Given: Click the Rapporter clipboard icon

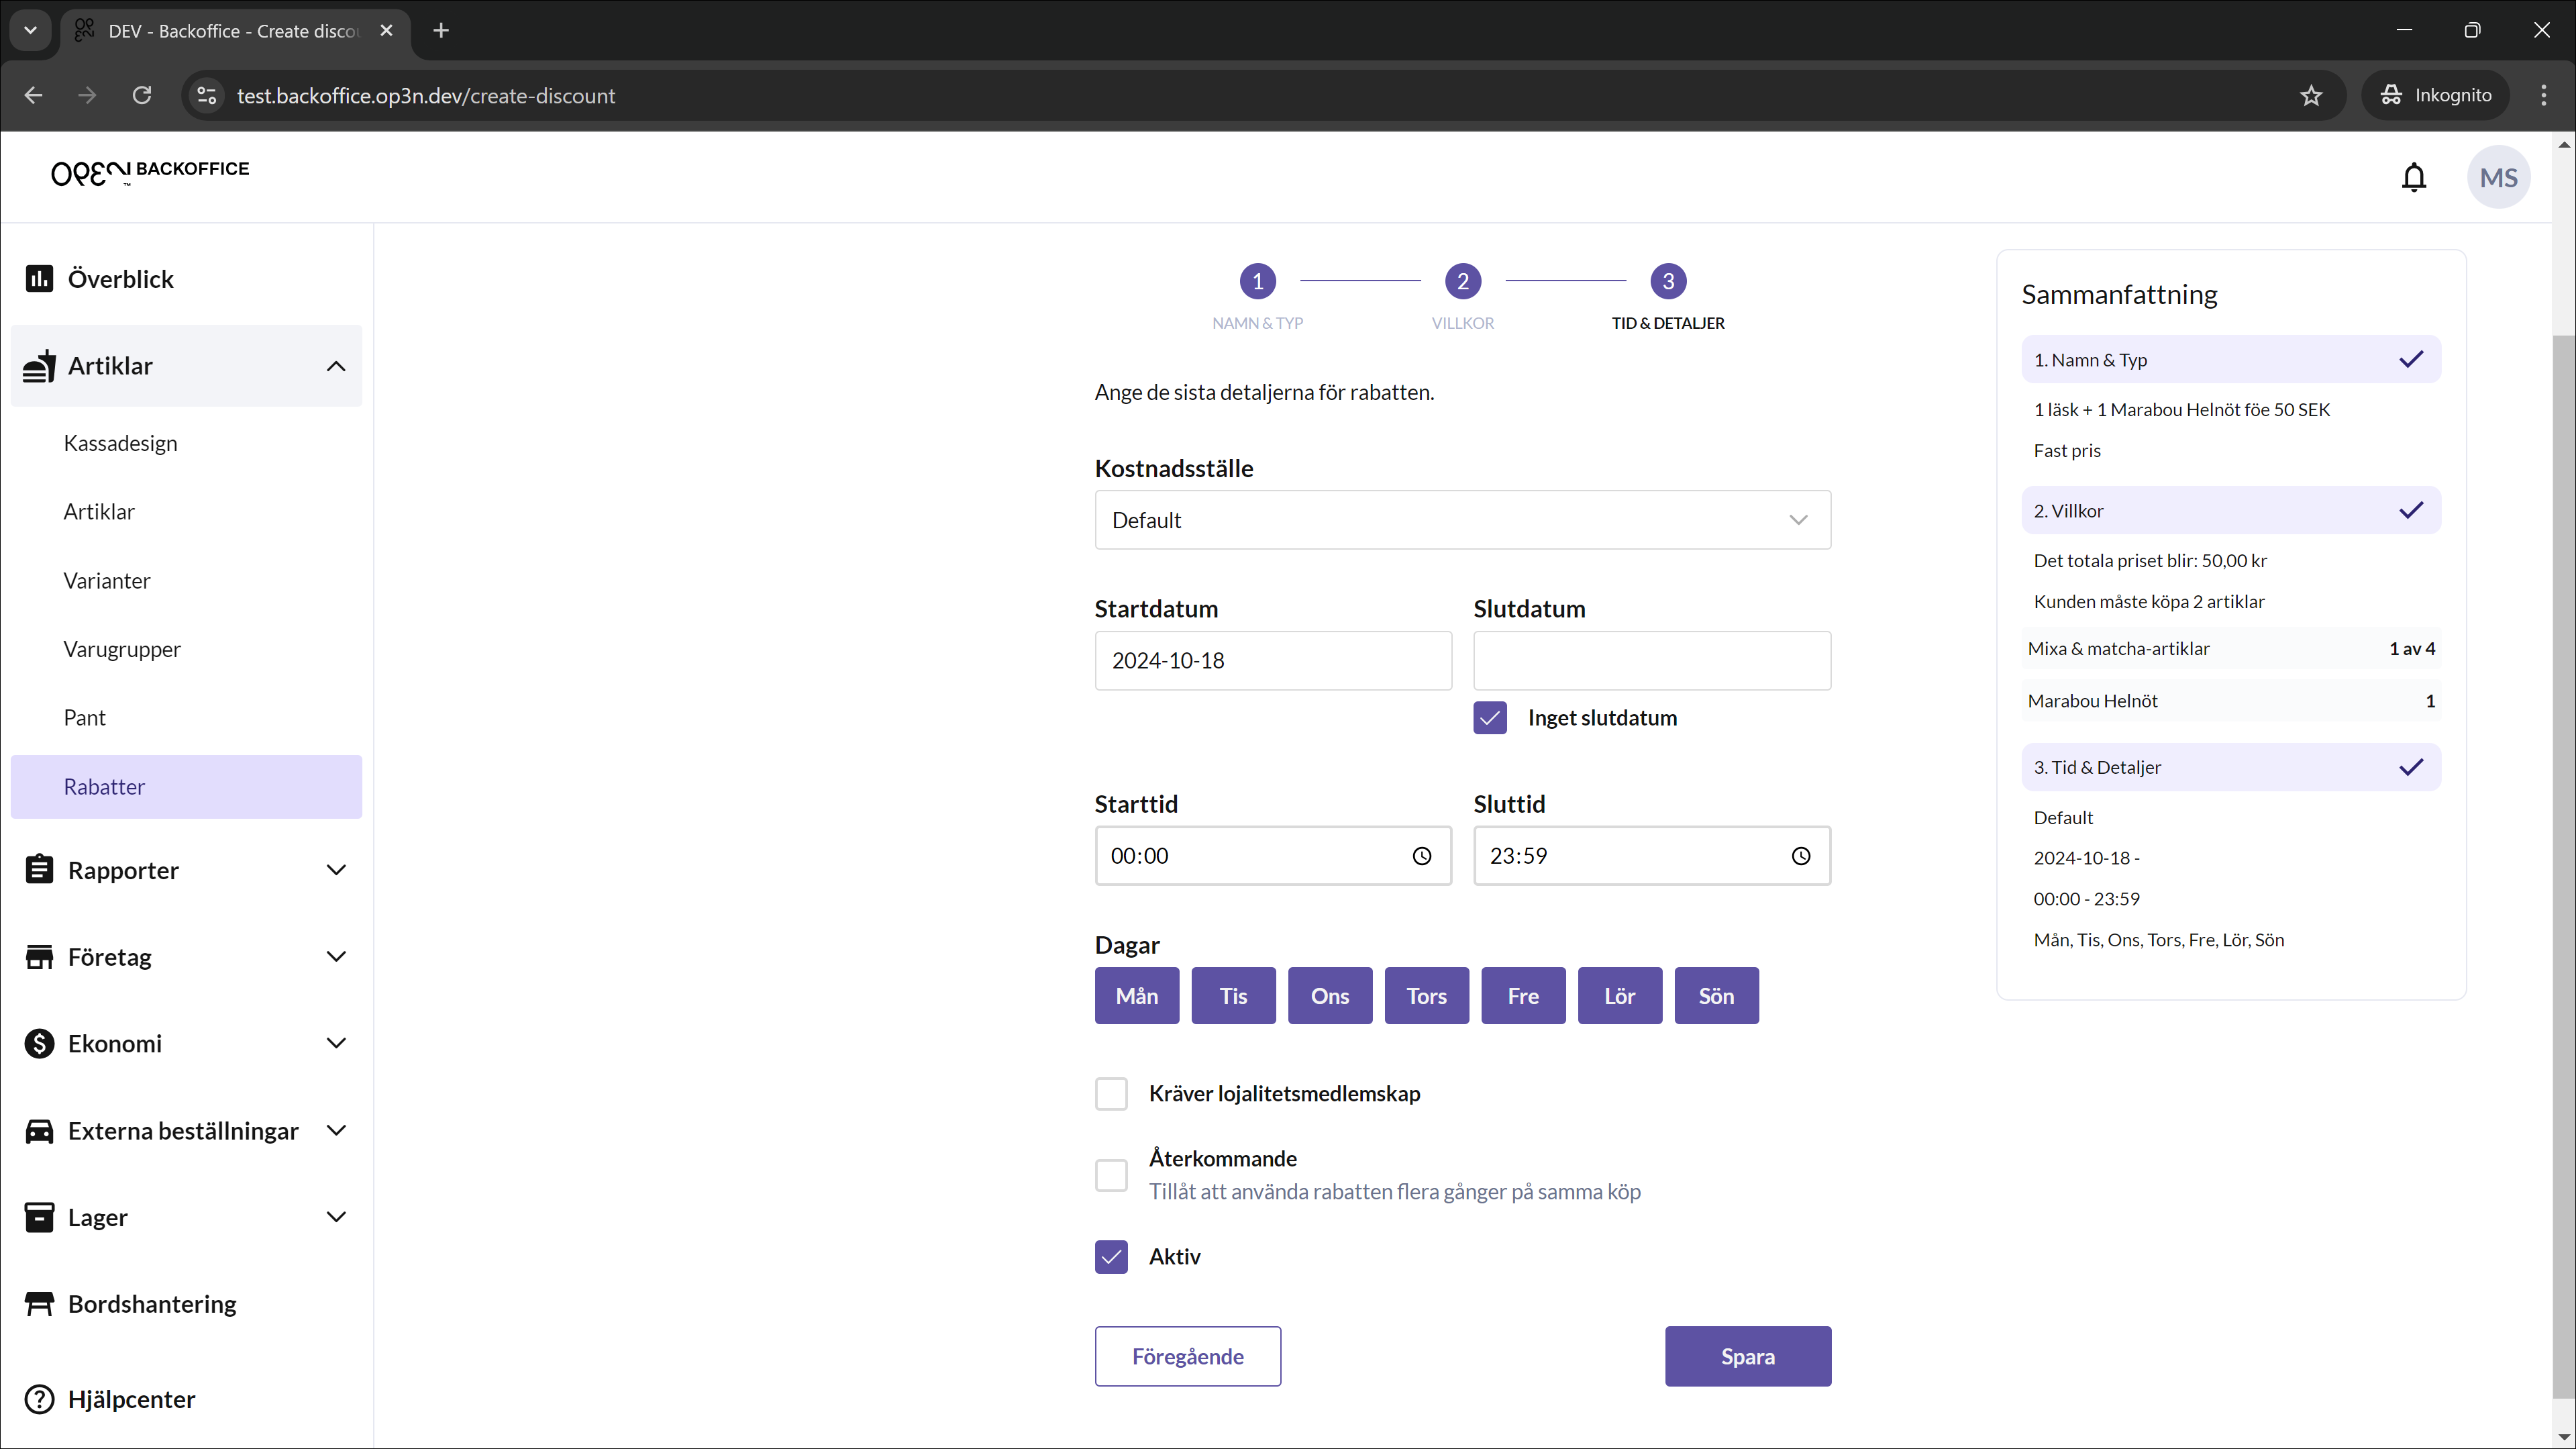Looking at the screenshot, I should pyautogui.click(x=39, y=869).
